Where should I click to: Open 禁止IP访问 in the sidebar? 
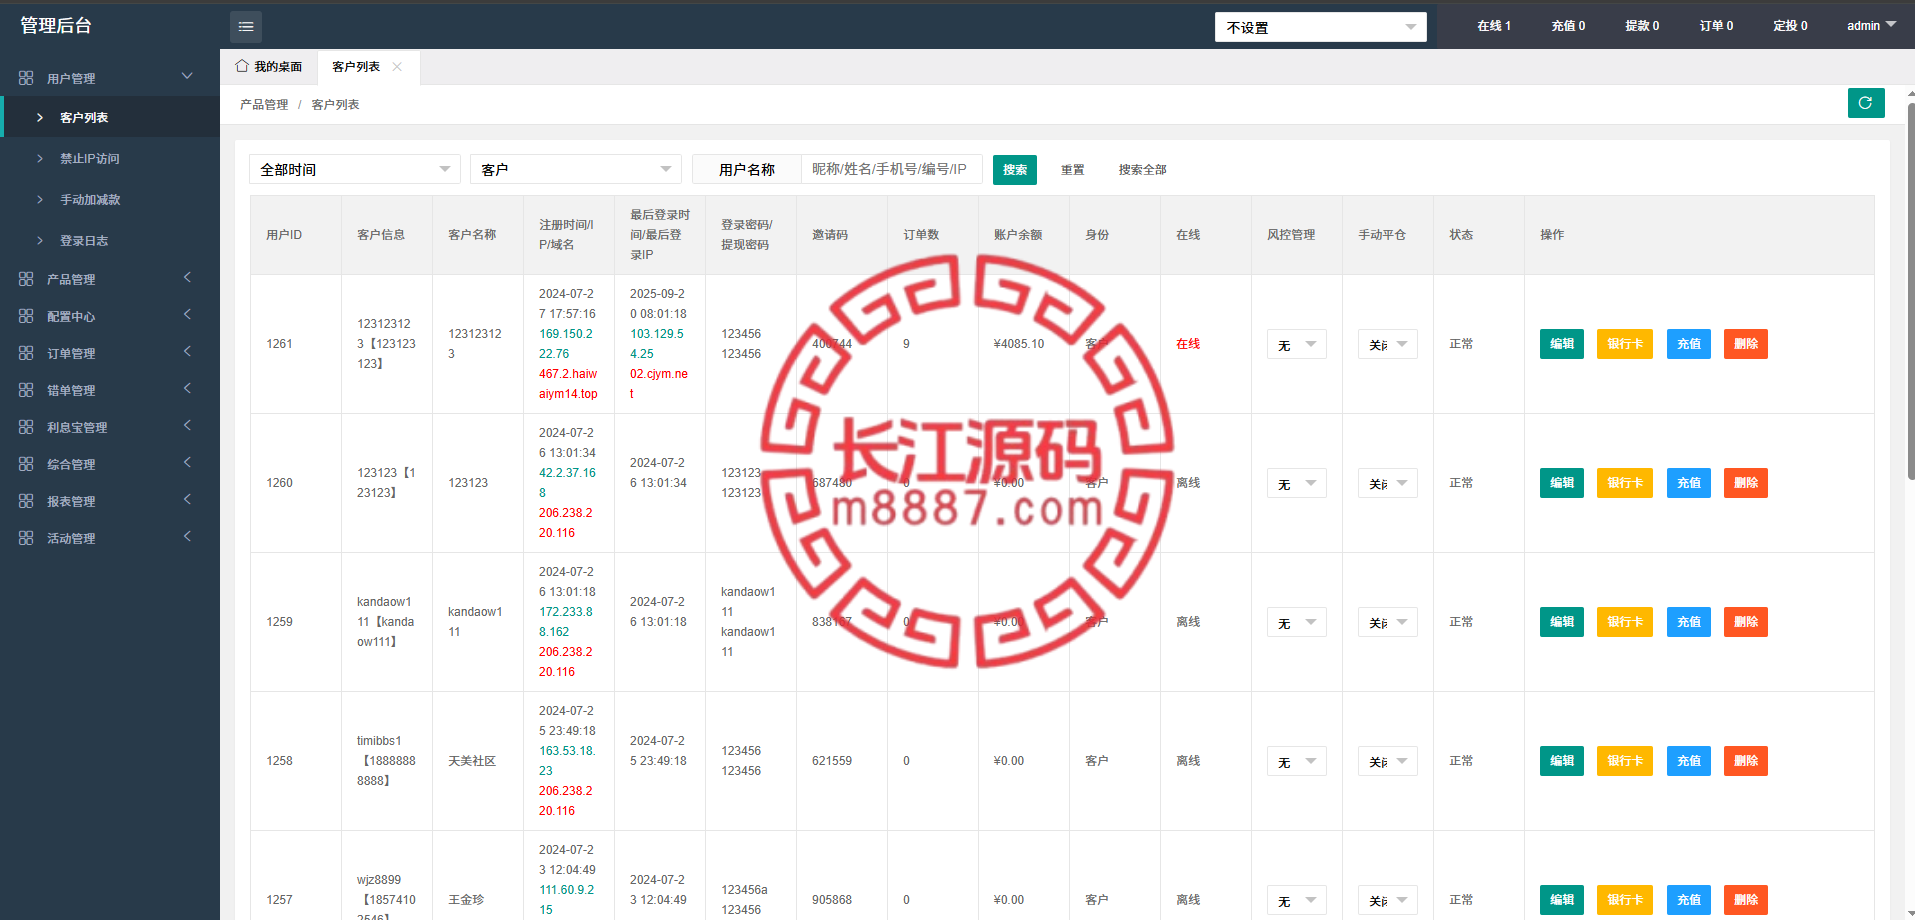point(110,158)
